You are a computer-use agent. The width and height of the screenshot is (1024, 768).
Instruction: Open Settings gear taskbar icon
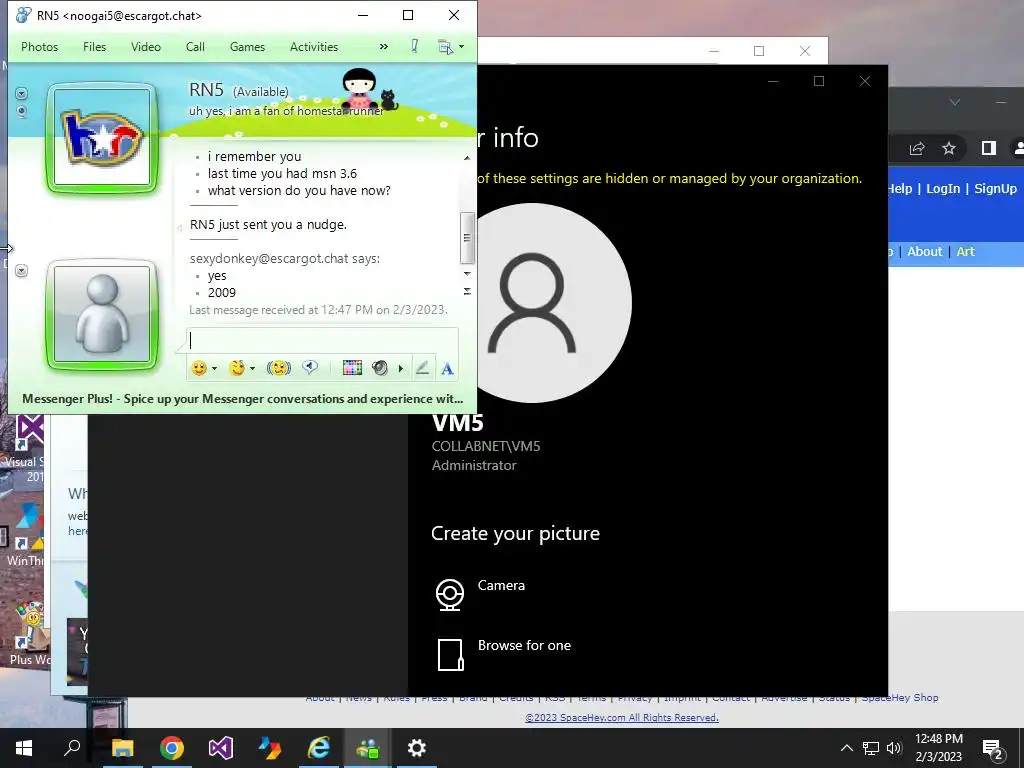(x=417, y=748)
